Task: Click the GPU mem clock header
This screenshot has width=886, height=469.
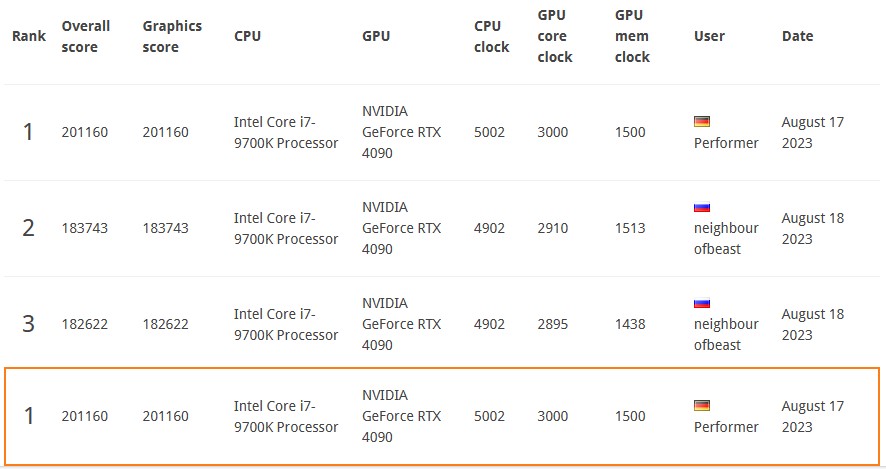Action: (632, 36)
